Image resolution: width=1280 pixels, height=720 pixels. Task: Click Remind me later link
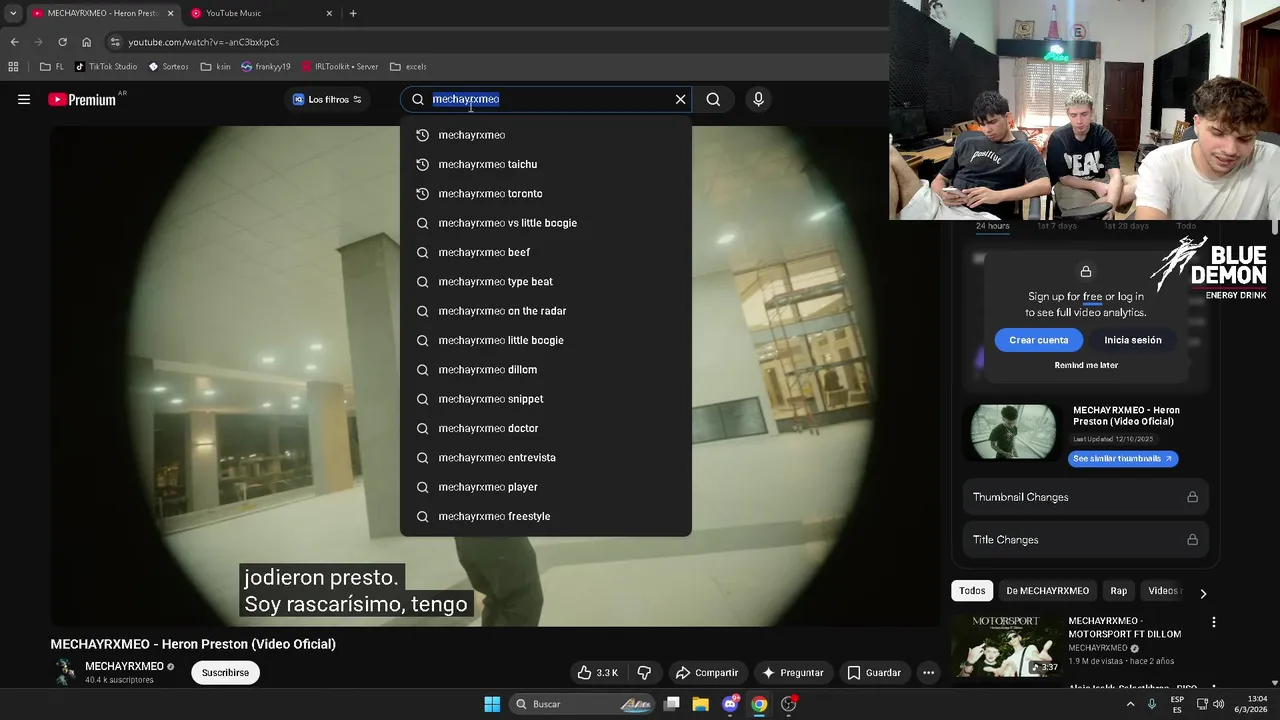(1086, 365)
